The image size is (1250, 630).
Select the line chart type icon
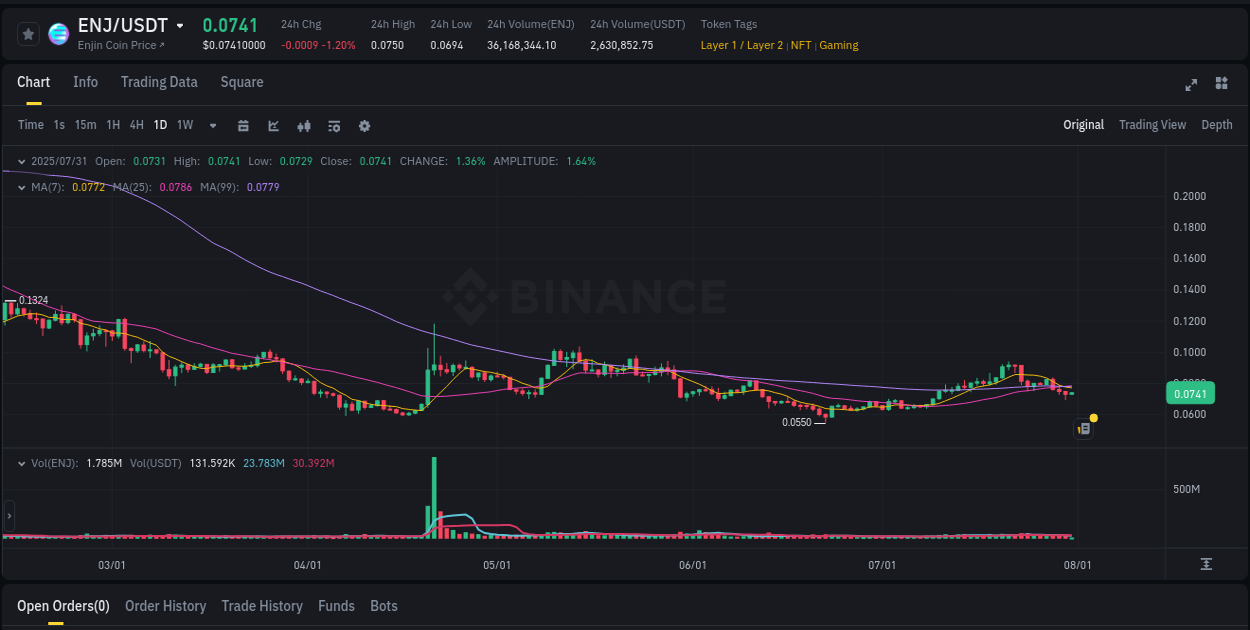click(273, 125)
